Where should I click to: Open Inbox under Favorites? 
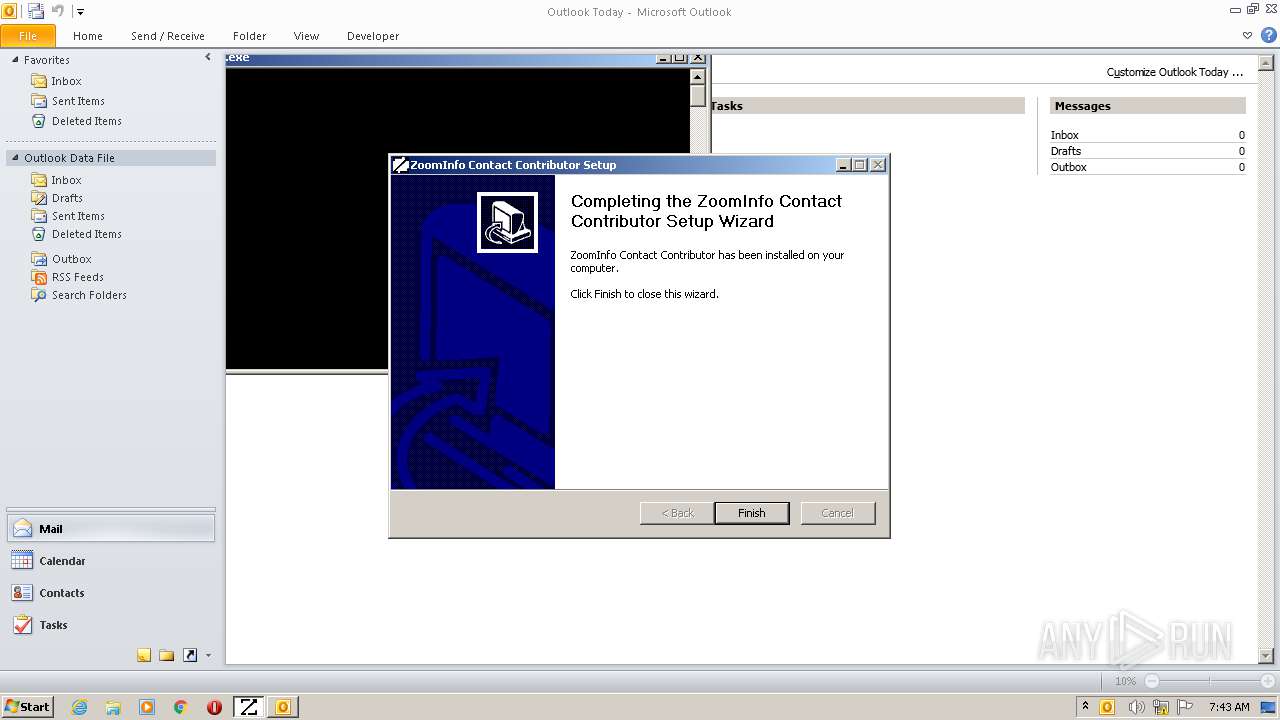tap(66, 81)
